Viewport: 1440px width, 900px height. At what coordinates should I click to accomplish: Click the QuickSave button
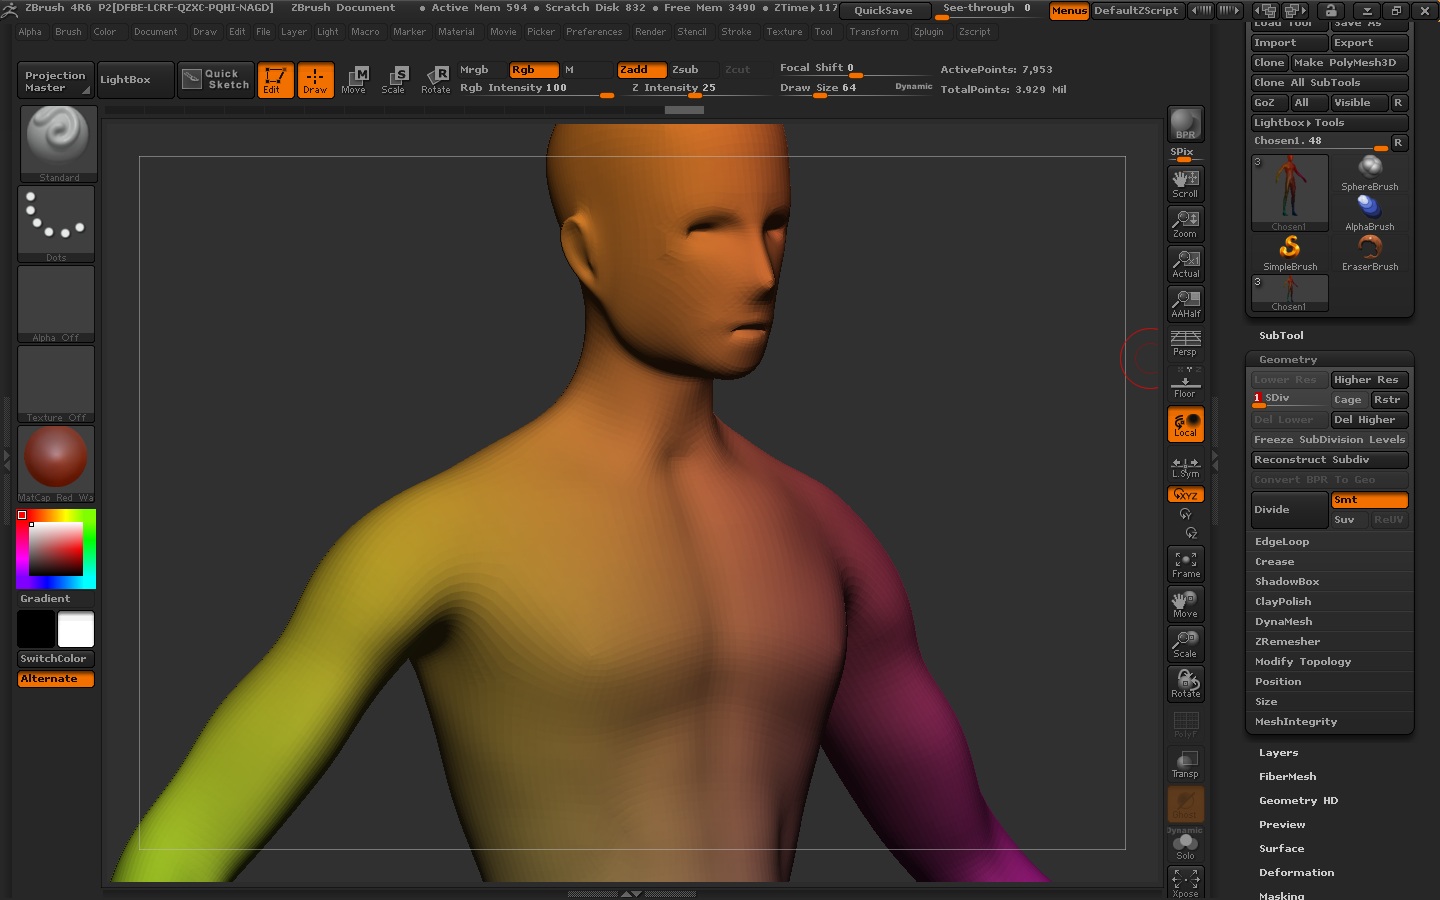[883, 10]
